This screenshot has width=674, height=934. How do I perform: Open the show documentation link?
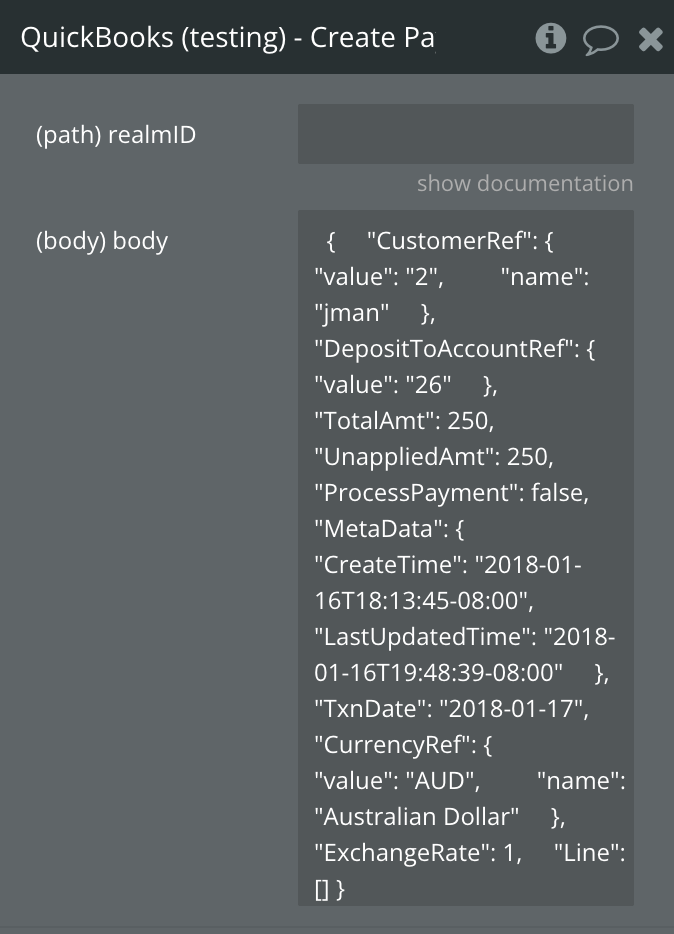(524, 183)
